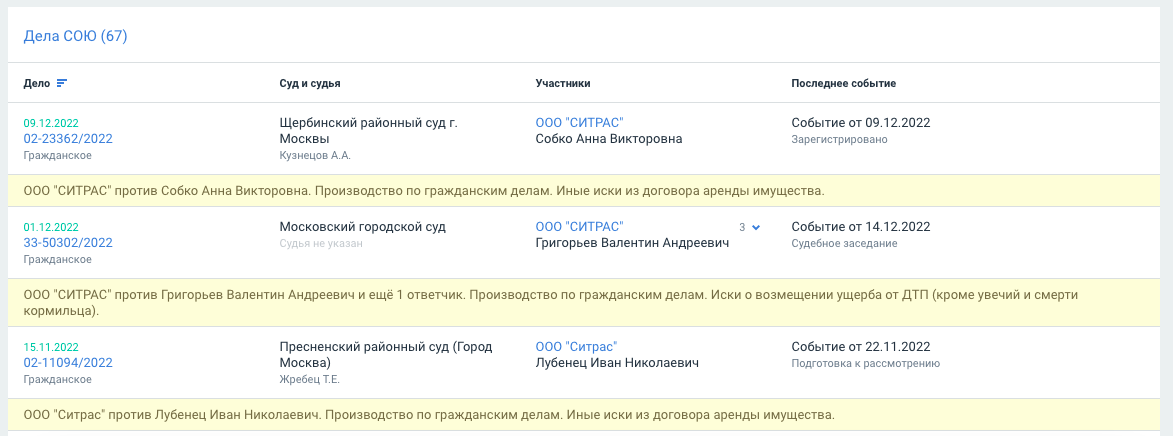Click the Суд и судья column header
This screenshot has width=1173, height=436.
tap(310, 83)
